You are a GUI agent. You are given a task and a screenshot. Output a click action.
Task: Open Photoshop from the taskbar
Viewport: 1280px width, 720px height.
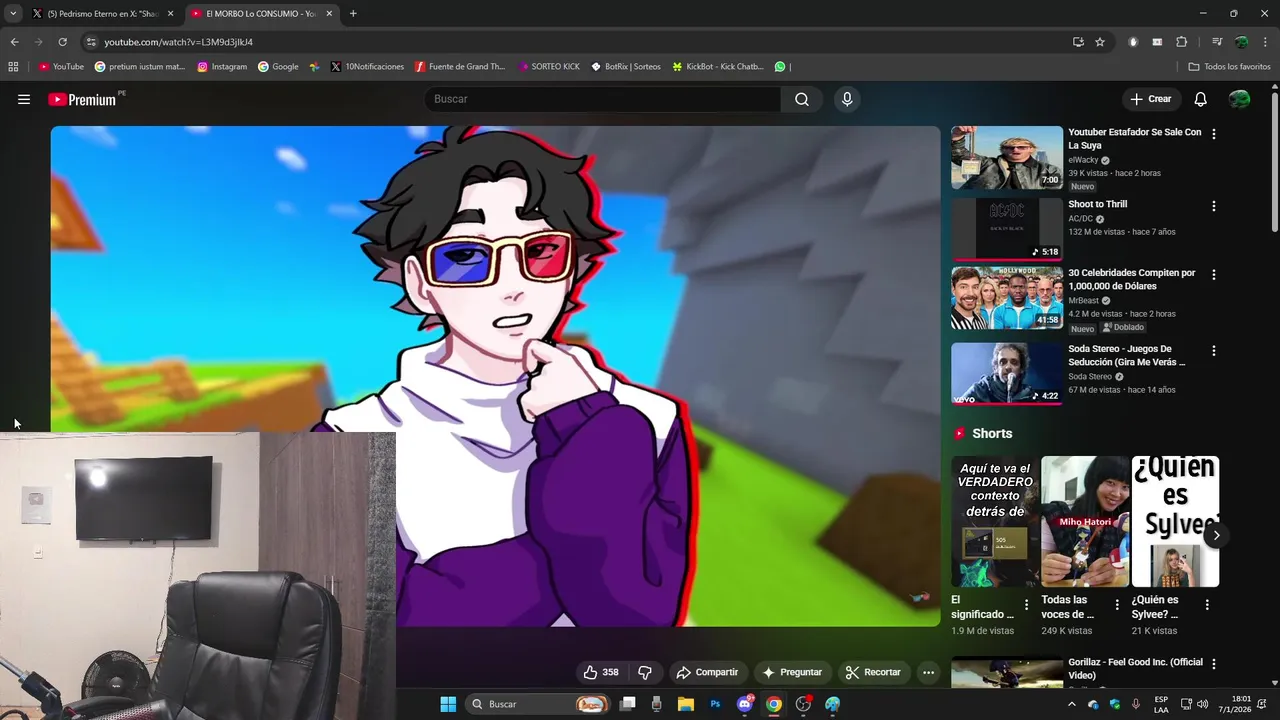[x=715, y=704]
